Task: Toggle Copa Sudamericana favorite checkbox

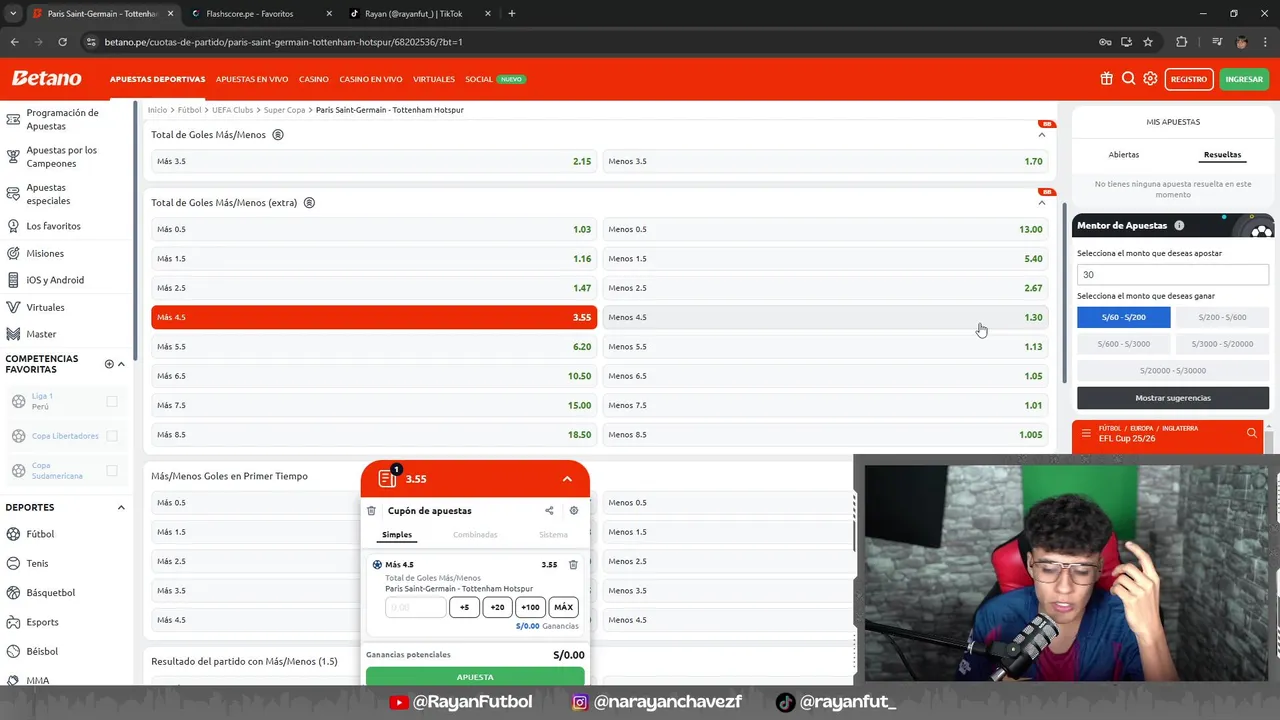Action: (x=112, y=471)
